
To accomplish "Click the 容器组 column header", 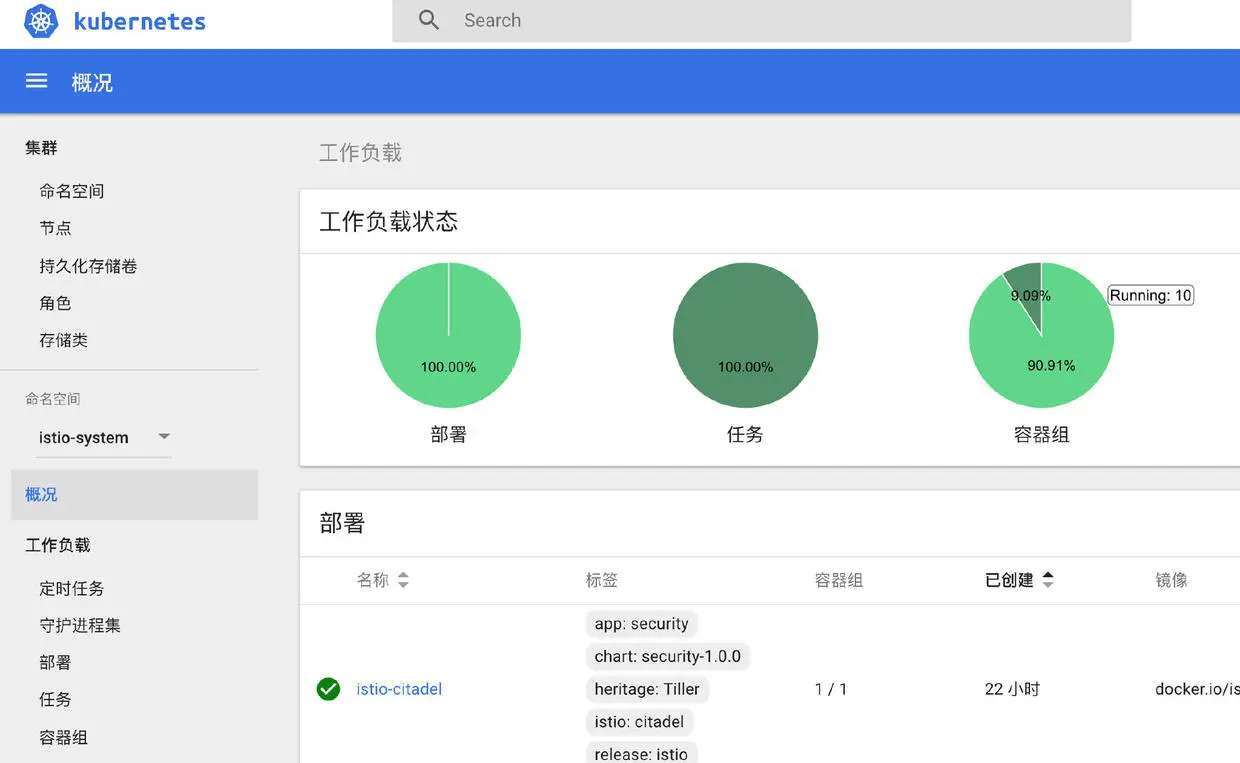I will pos(839,580).
